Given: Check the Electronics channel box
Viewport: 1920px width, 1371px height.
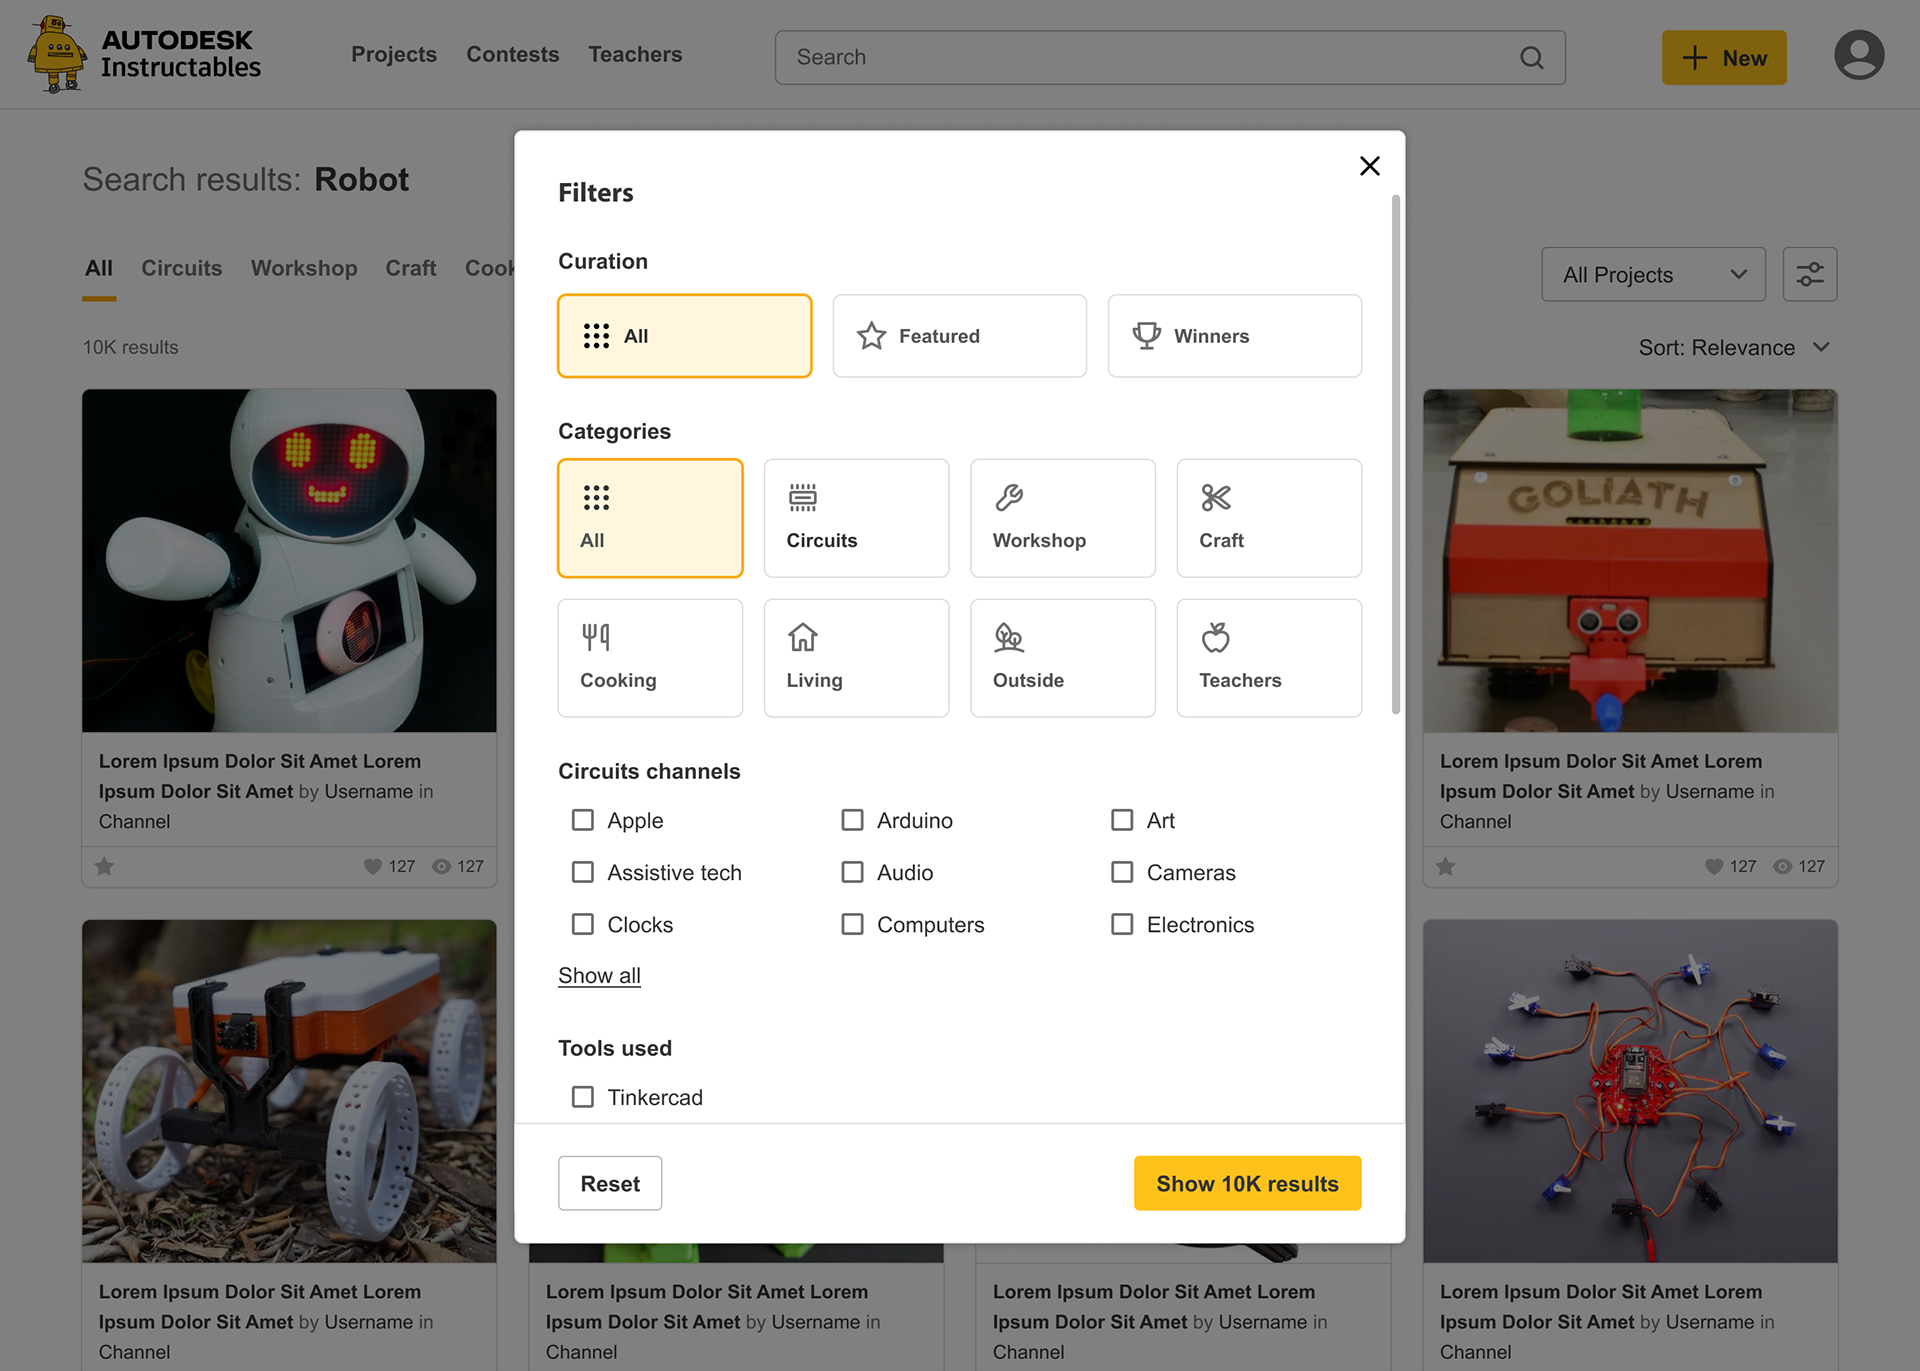Looking at the screenshot, I should 1122,924.
